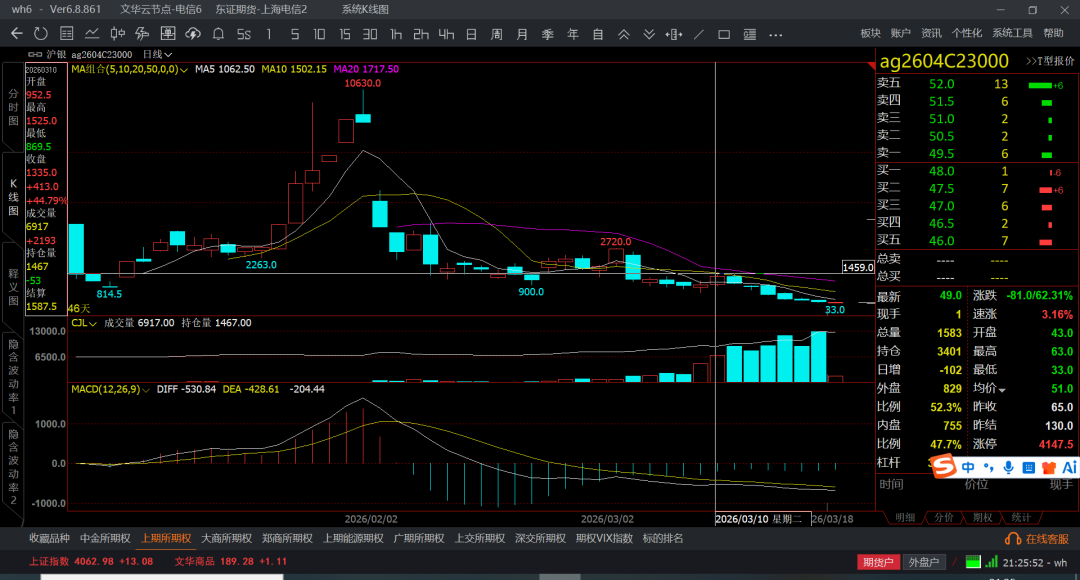Switch to the 期货户 account toggle
This screenshot has height=580, width=1080.
[877, 562]
